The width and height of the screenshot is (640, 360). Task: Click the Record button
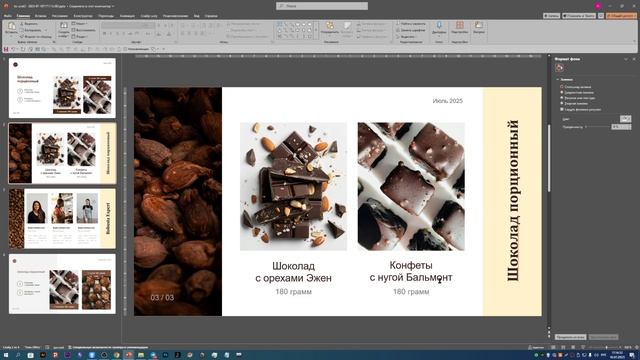[x=551, y=16]
